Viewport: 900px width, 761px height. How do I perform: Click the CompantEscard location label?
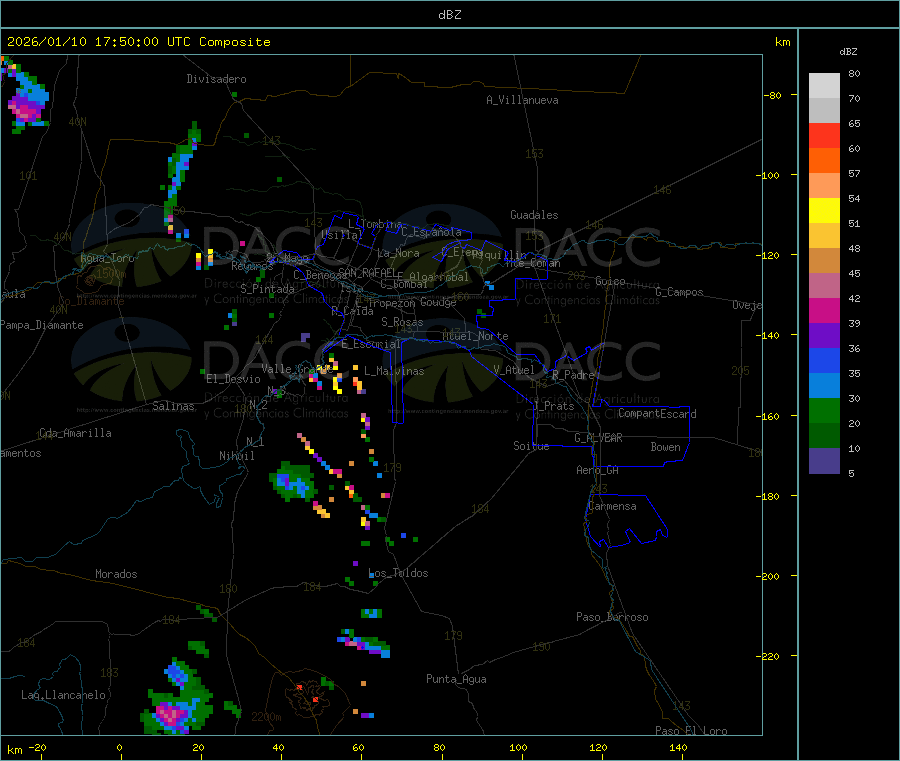658,413
